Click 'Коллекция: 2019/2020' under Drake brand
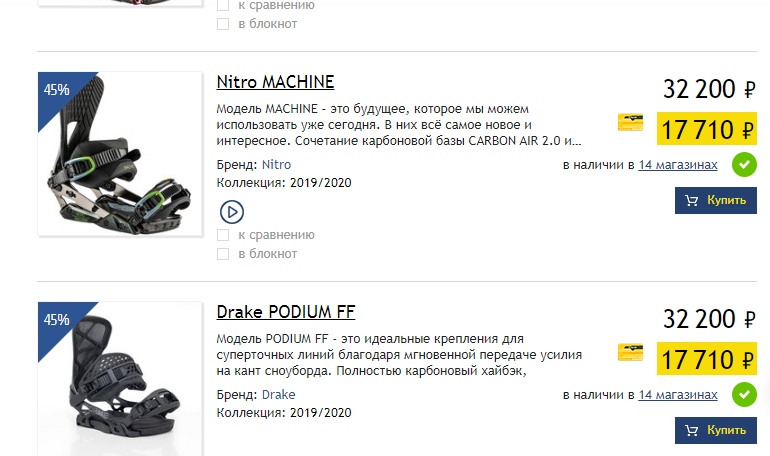The height and width of the screenshot is (456, 770). (x=284, y=413)
